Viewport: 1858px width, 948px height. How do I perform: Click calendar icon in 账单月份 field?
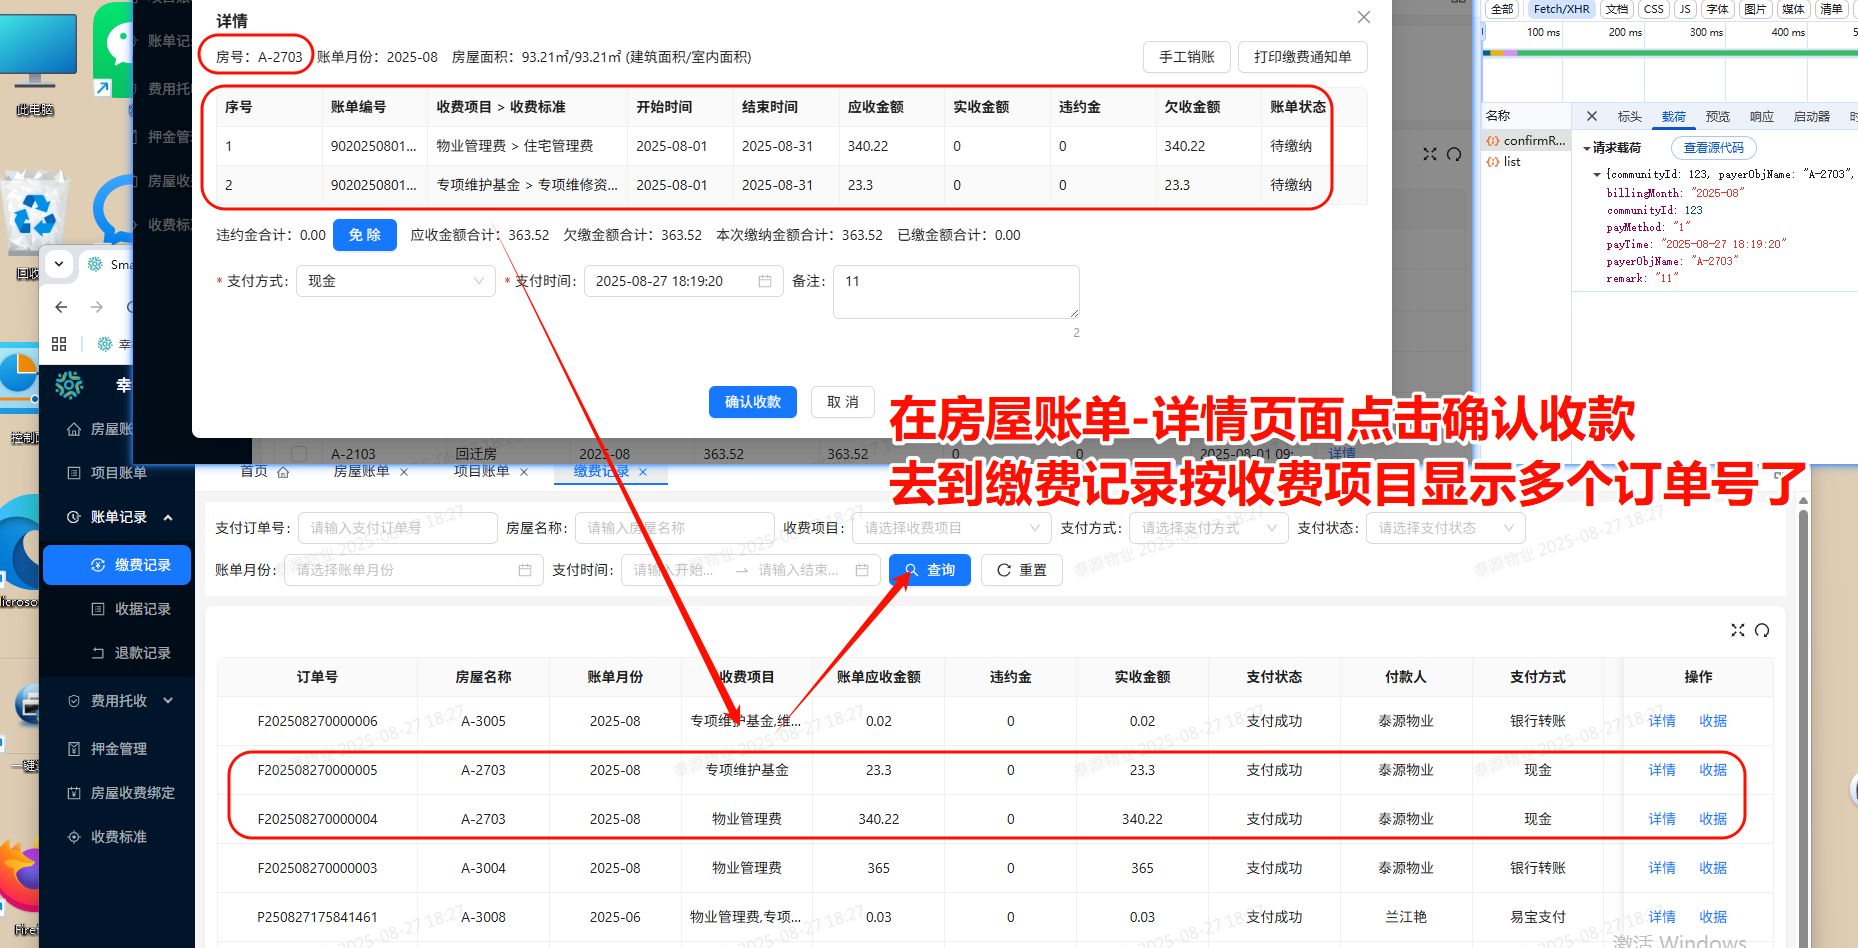[525, 570]
